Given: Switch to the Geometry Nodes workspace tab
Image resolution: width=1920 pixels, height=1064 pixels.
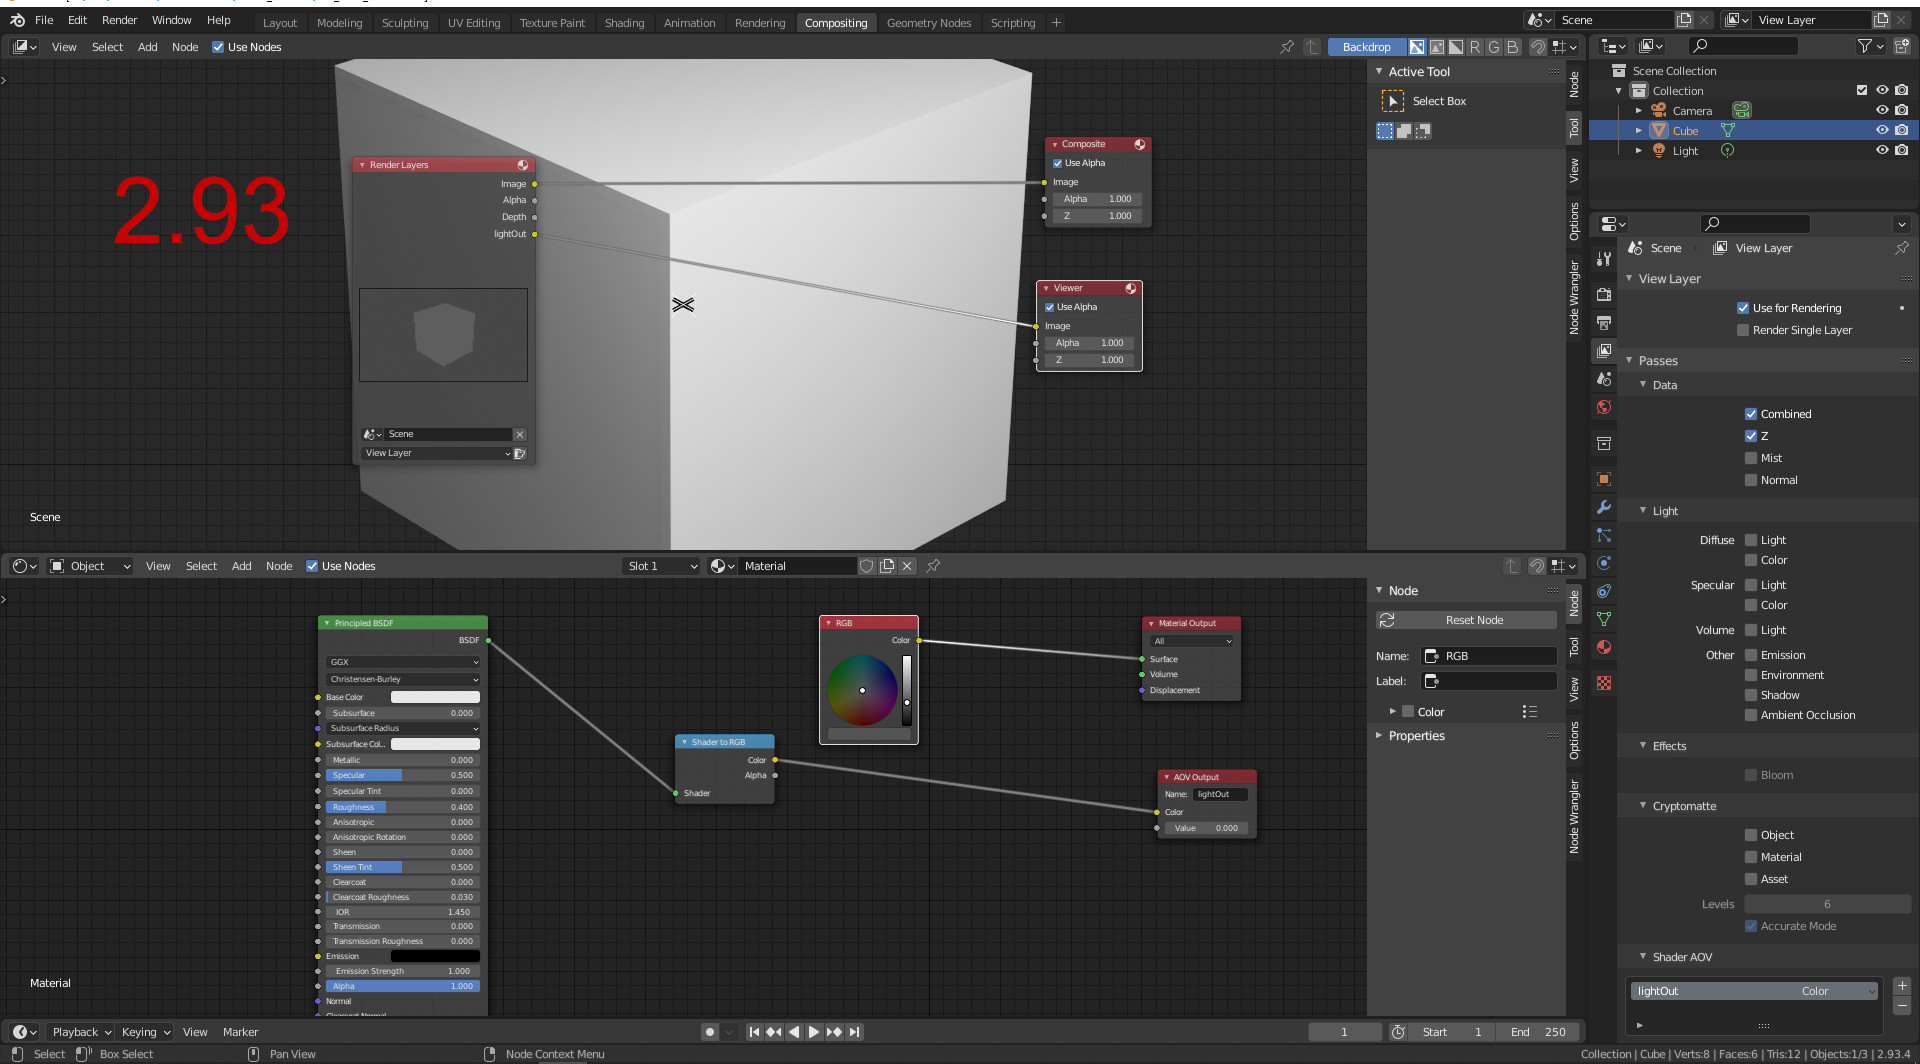Looking at the screenshot, I should click(928, 23).
